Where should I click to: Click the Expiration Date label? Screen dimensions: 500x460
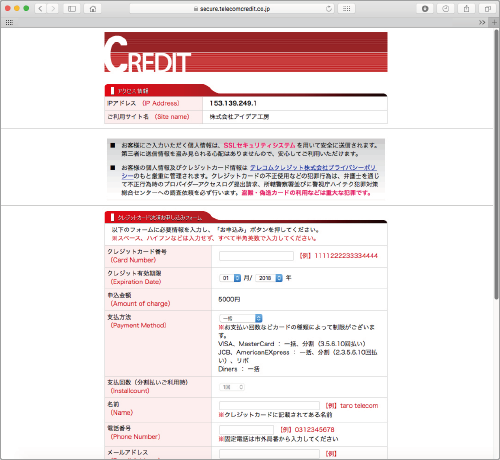tap(136, 282)
